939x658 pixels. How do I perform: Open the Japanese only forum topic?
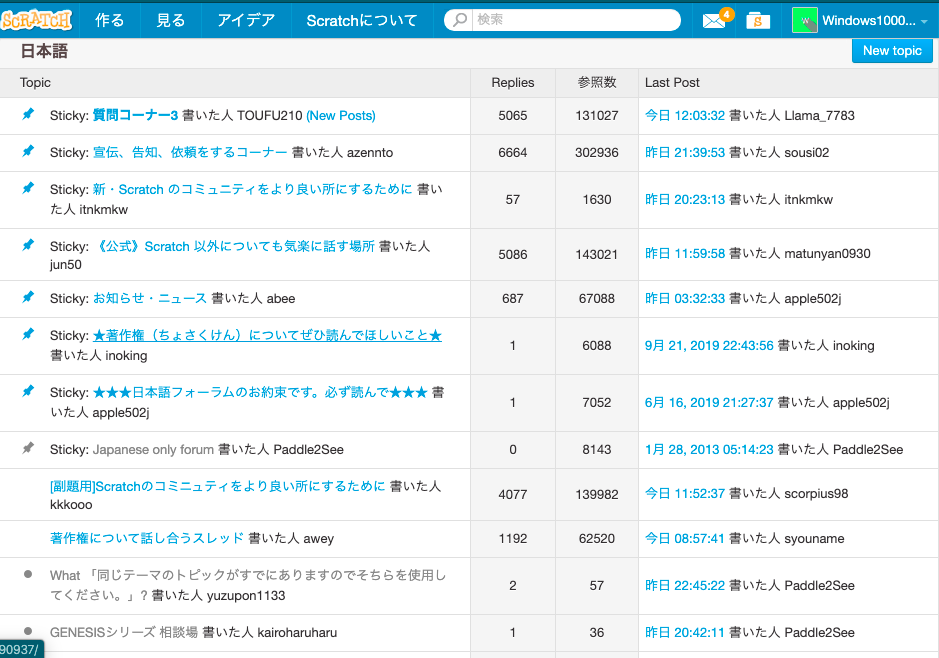pos(153,450)
